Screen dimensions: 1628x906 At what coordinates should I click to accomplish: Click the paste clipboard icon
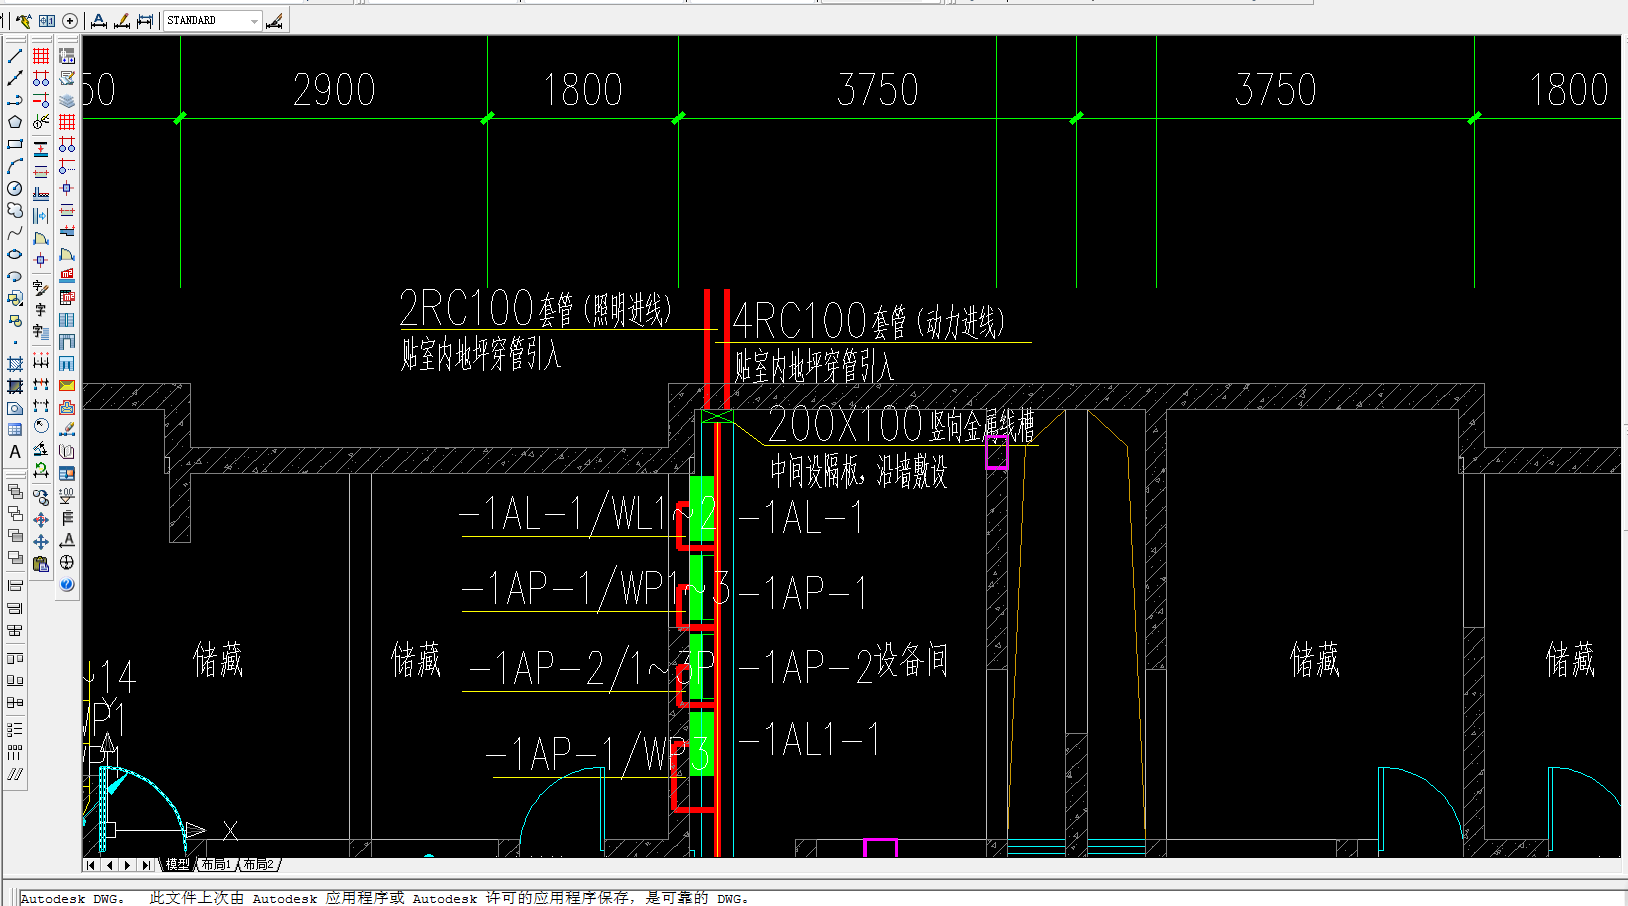pyautogui.click(x=41, y=564)
